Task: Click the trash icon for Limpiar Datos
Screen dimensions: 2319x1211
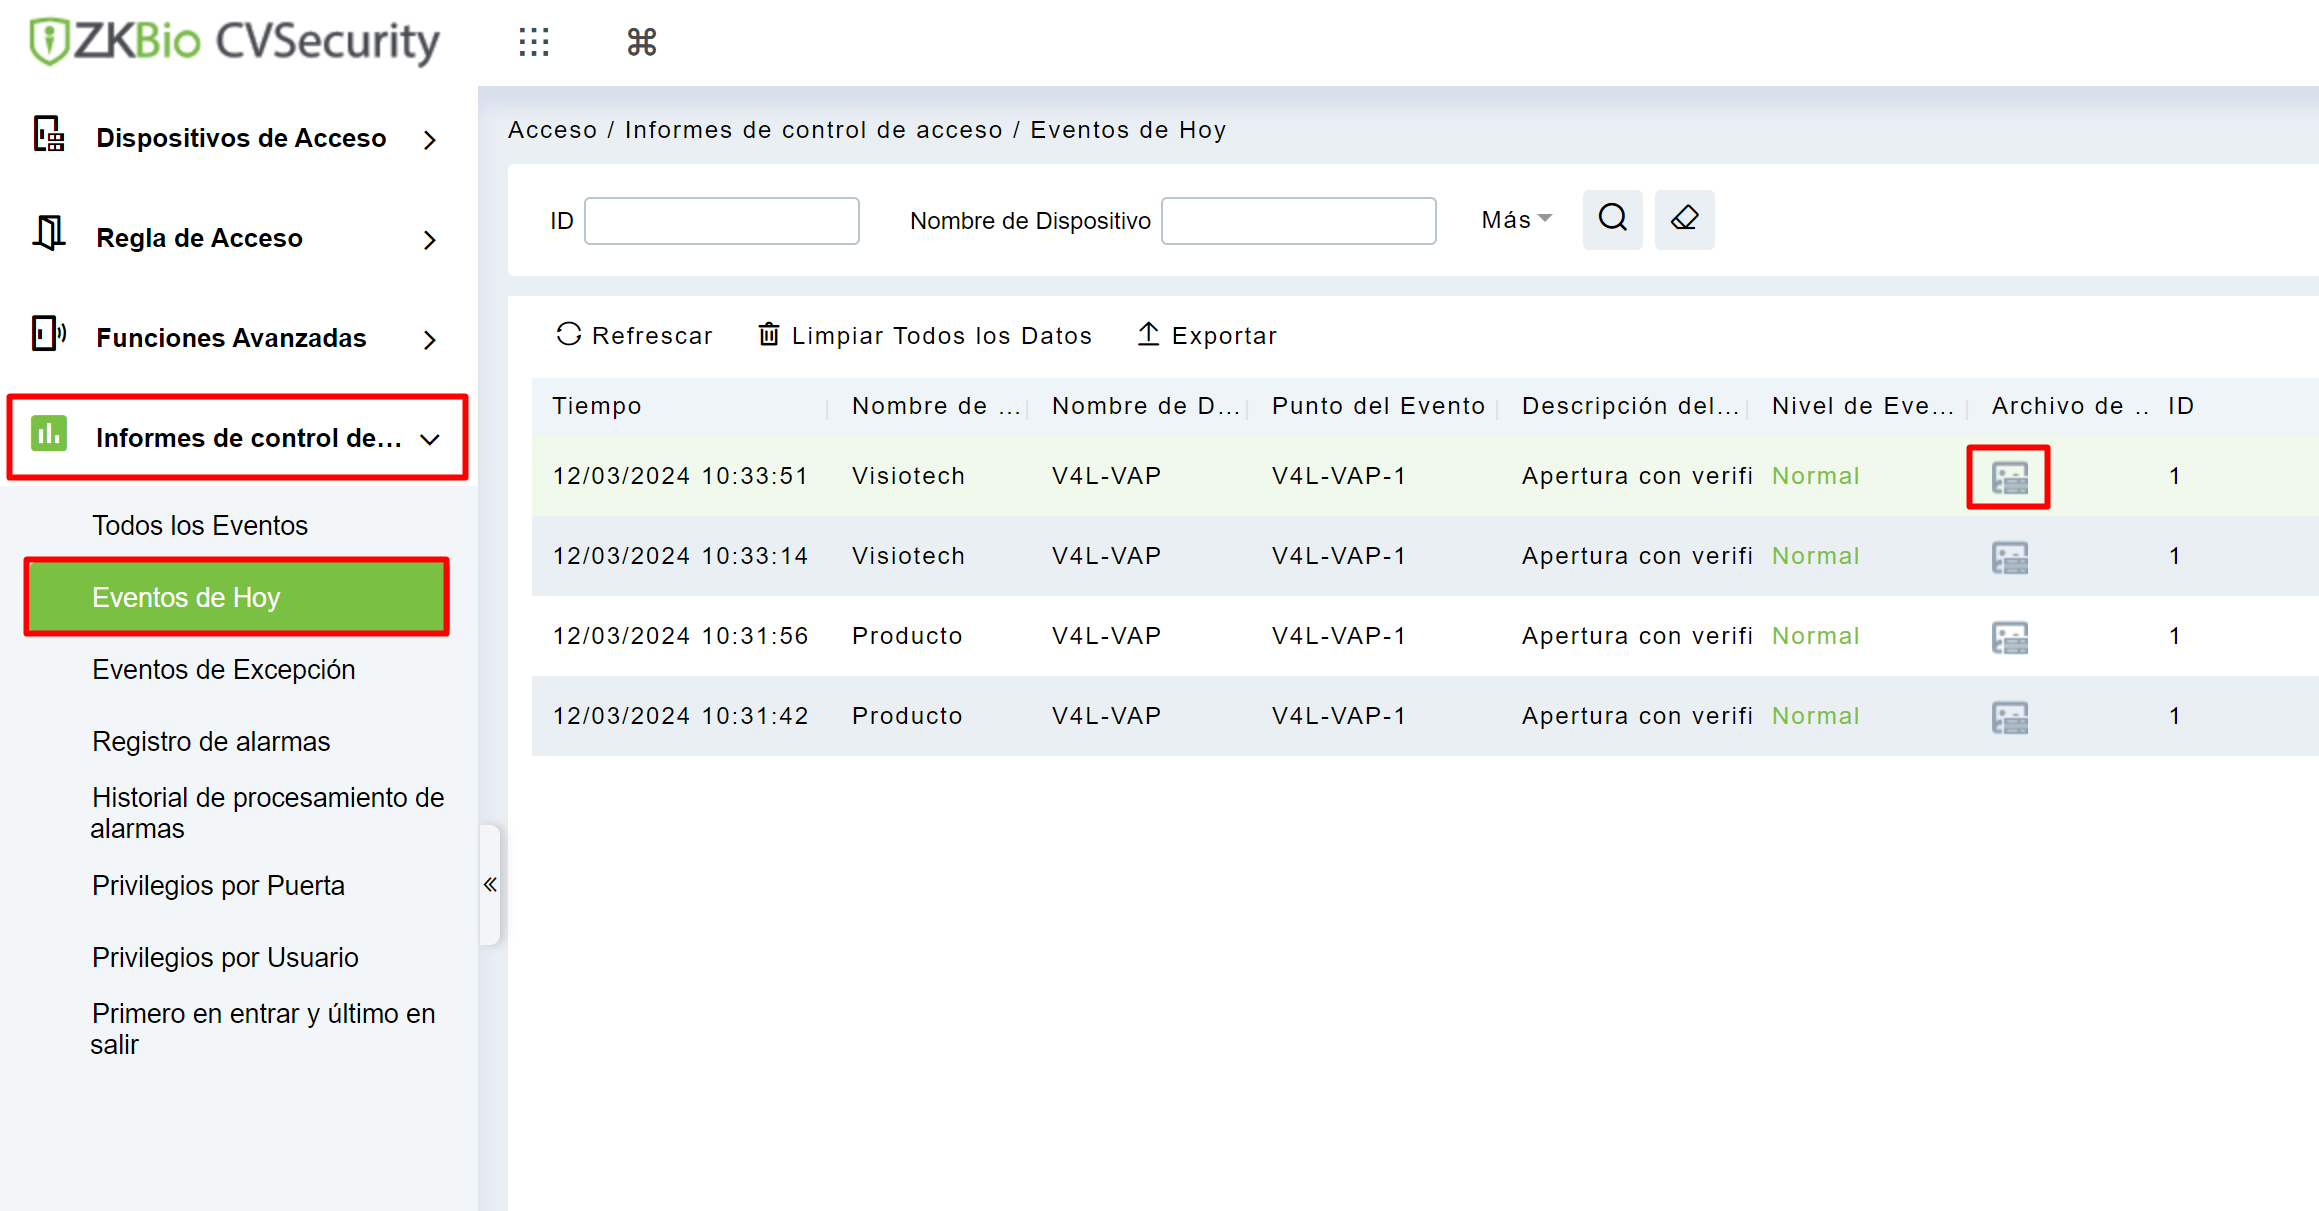Action: pos(768,334)
